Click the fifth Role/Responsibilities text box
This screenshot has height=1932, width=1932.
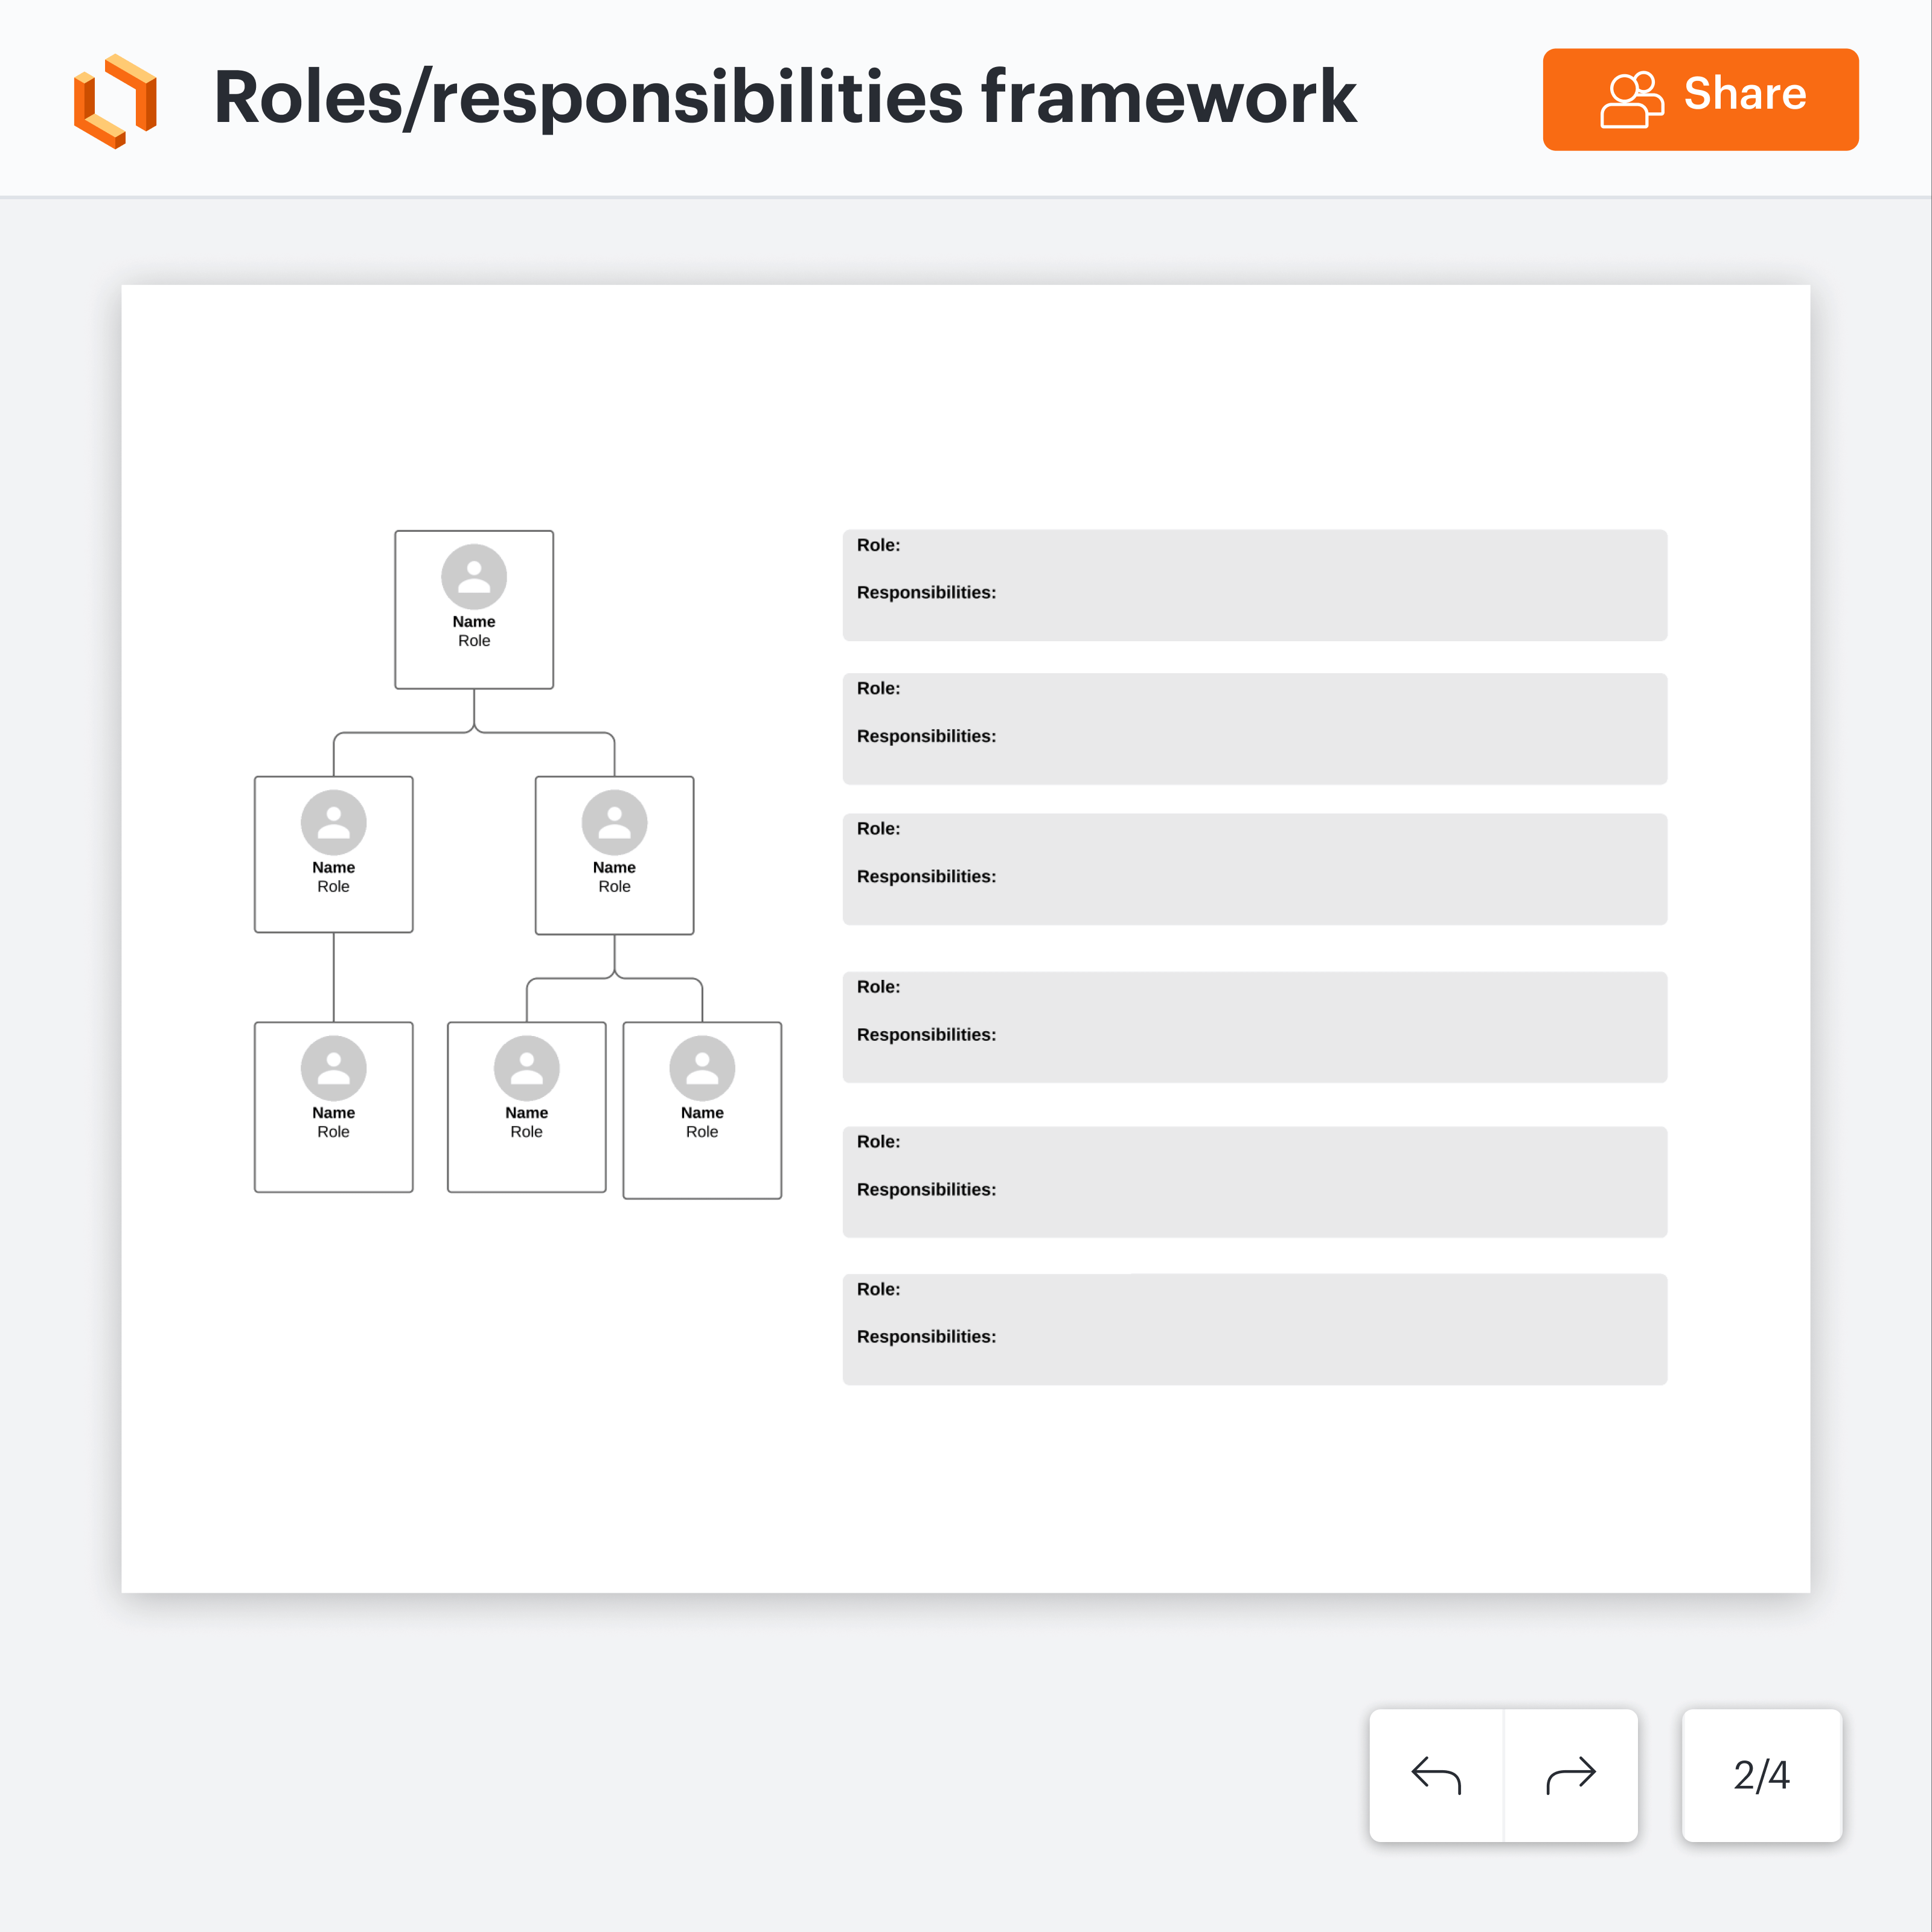tap(1254, 1182)
